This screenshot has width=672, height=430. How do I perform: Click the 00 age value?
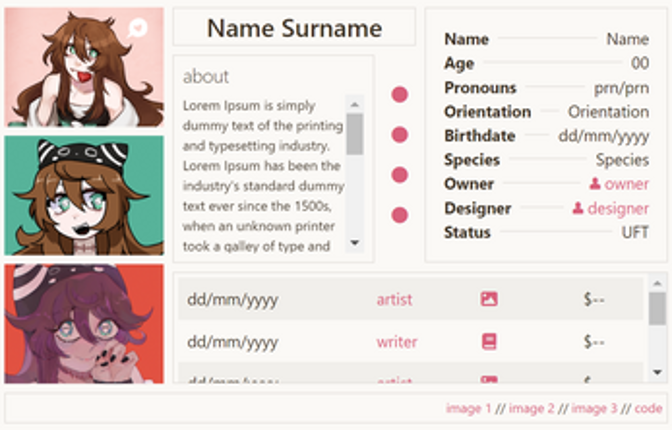[640, 63]
